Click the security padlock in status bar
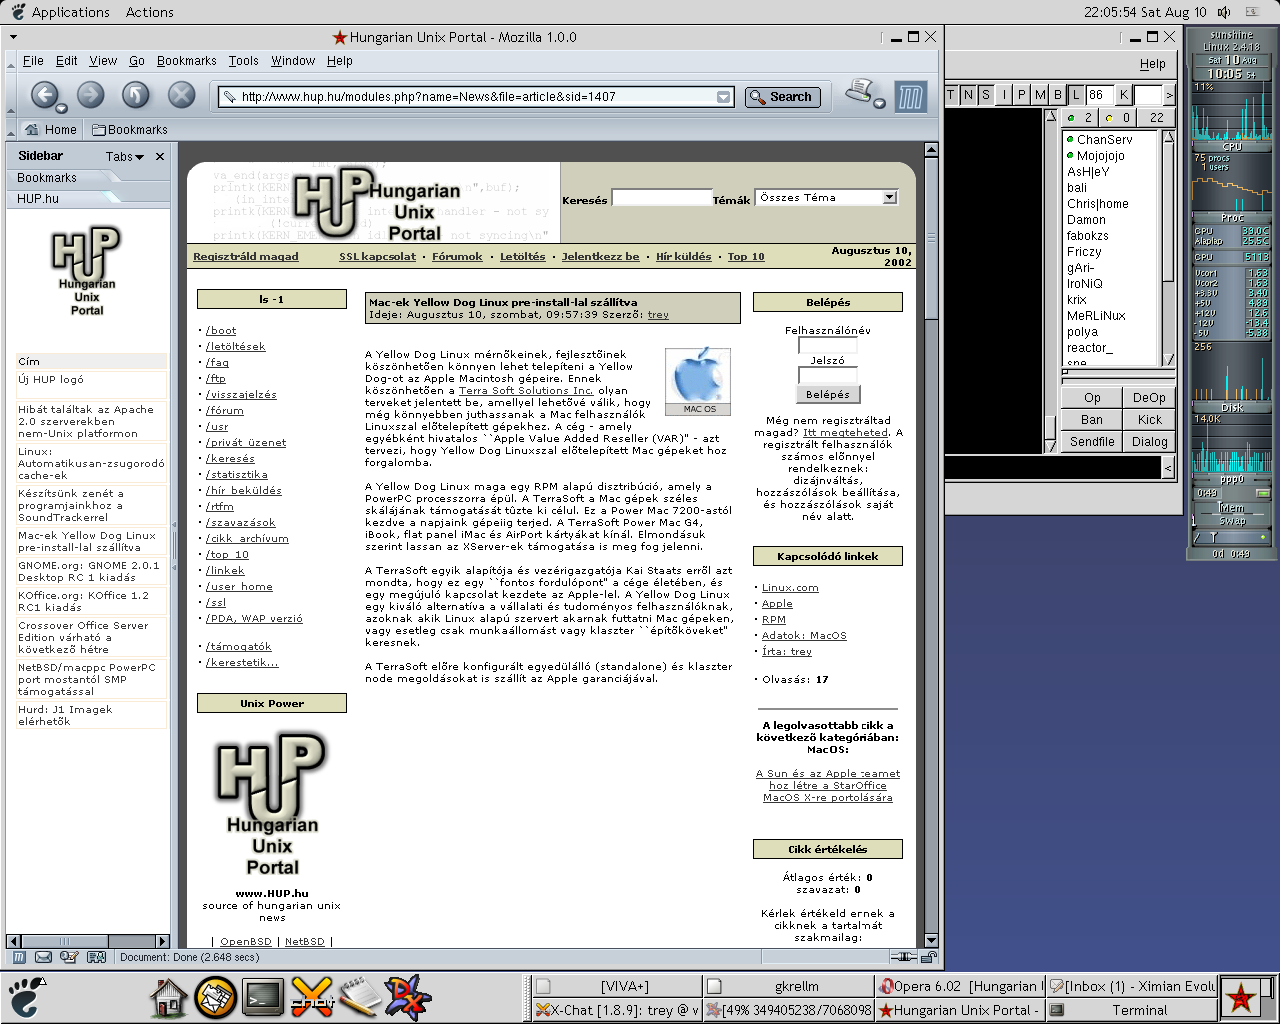Viewport: 1280px width, 1024px height. tap(929, 957)
